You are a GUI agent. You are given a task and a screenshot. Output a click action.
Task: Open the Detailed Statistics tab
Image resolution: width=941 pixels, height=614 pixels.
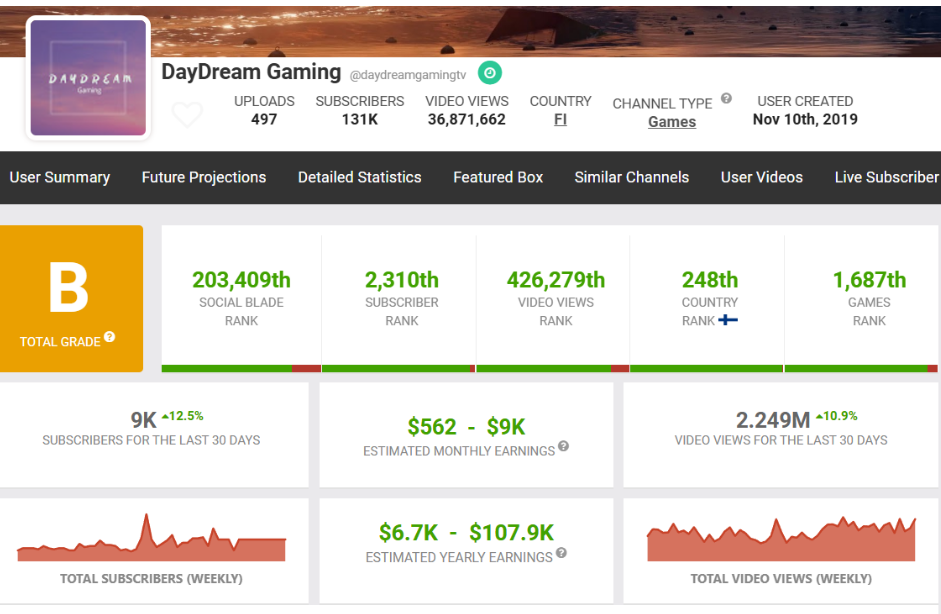(360, 177)
